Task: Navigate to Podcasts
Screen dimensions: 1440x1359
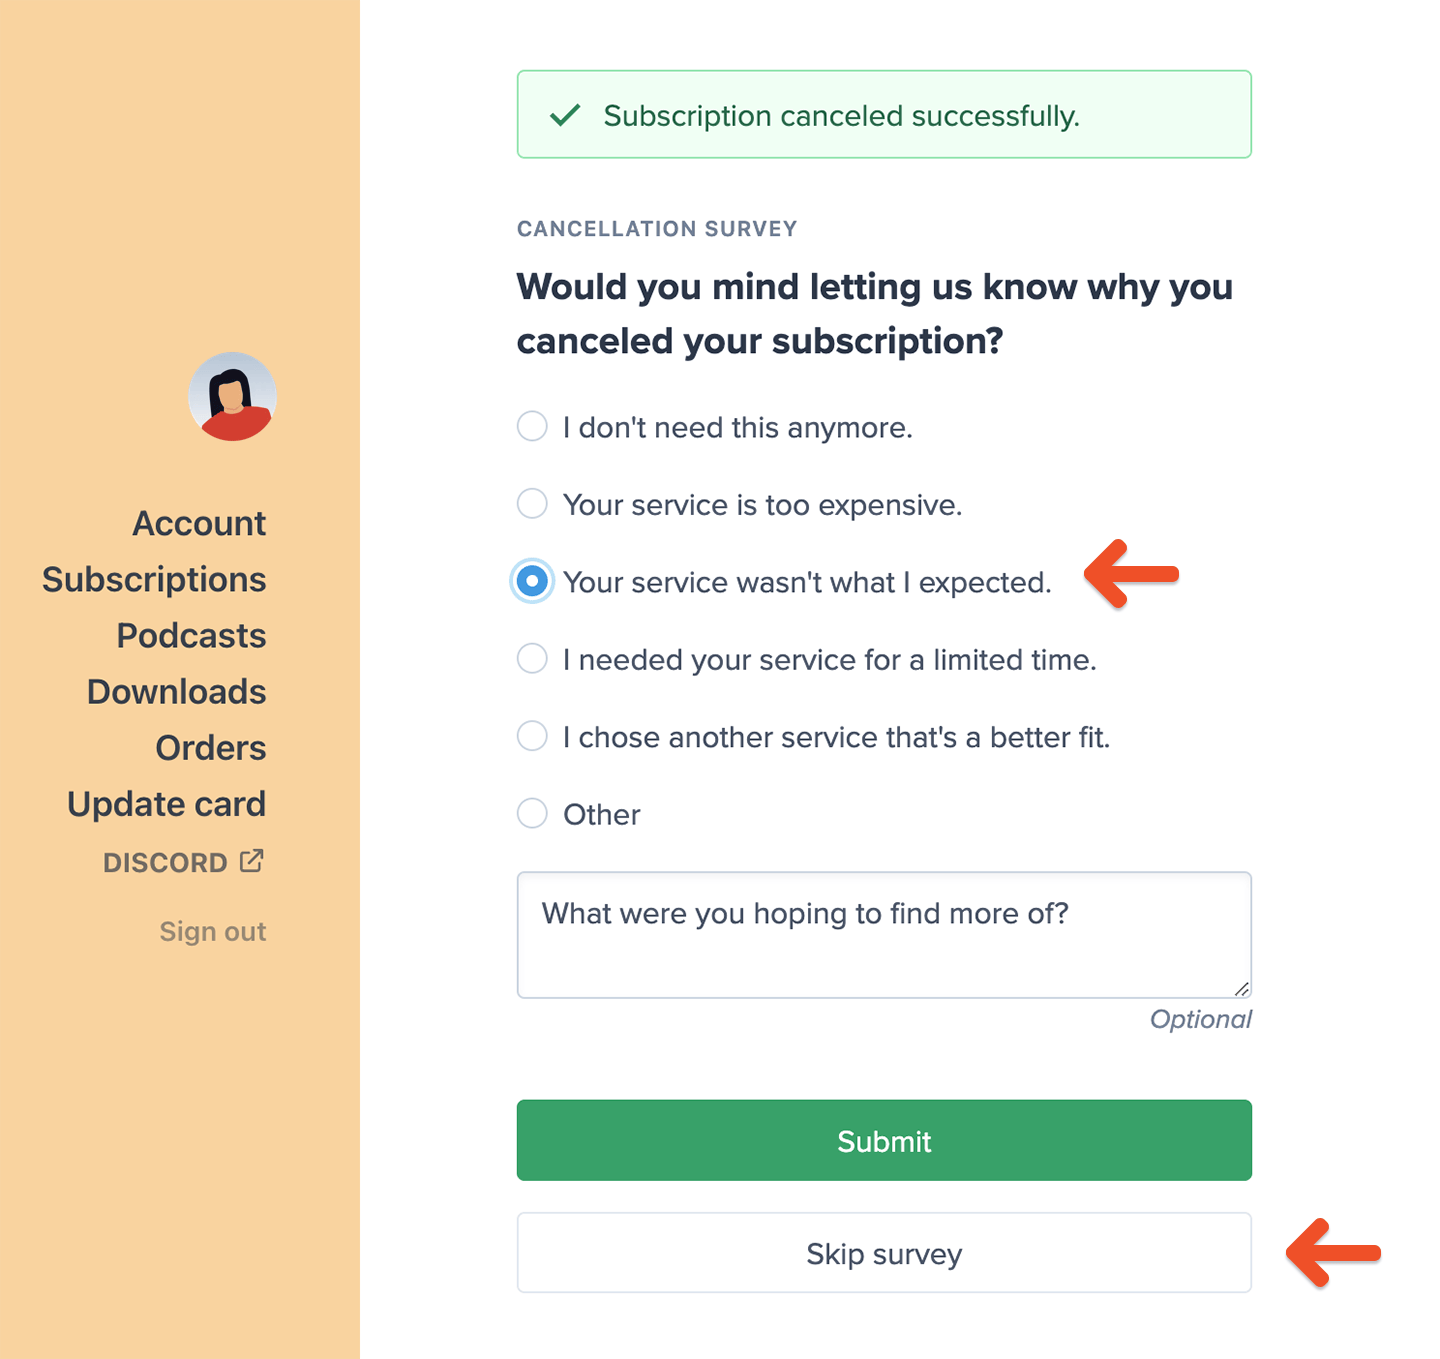Action: tap(190, 634)
